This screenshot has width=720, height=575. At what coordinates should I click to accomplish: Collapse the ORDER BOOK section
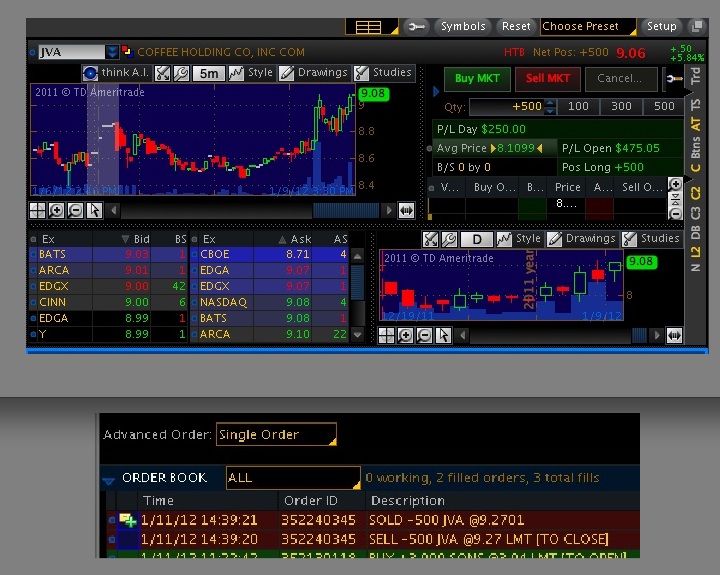coord(108,480)
